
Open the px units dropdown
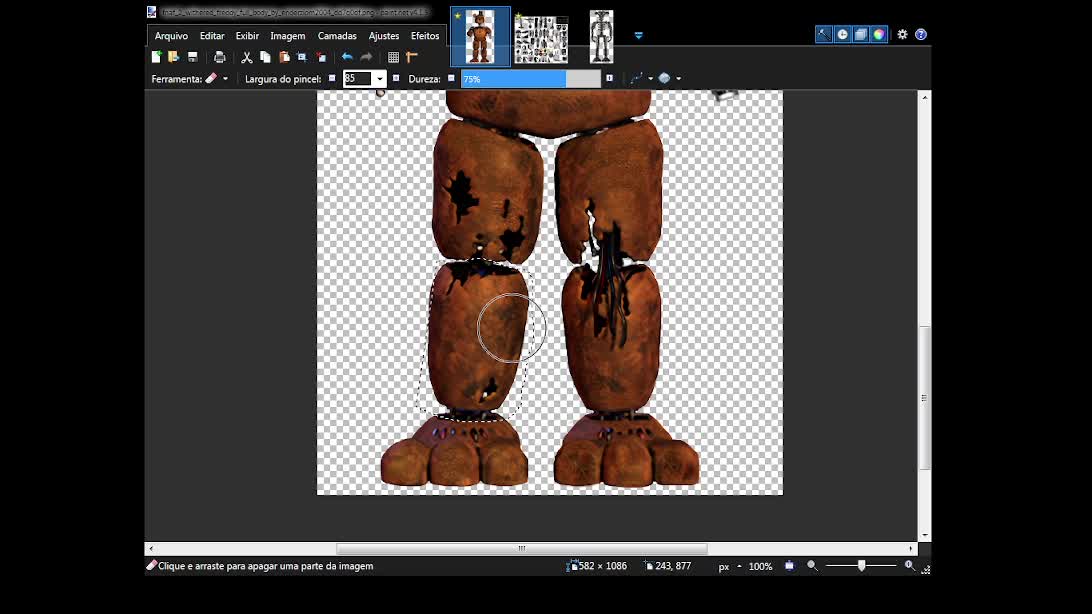pos(729,567)
